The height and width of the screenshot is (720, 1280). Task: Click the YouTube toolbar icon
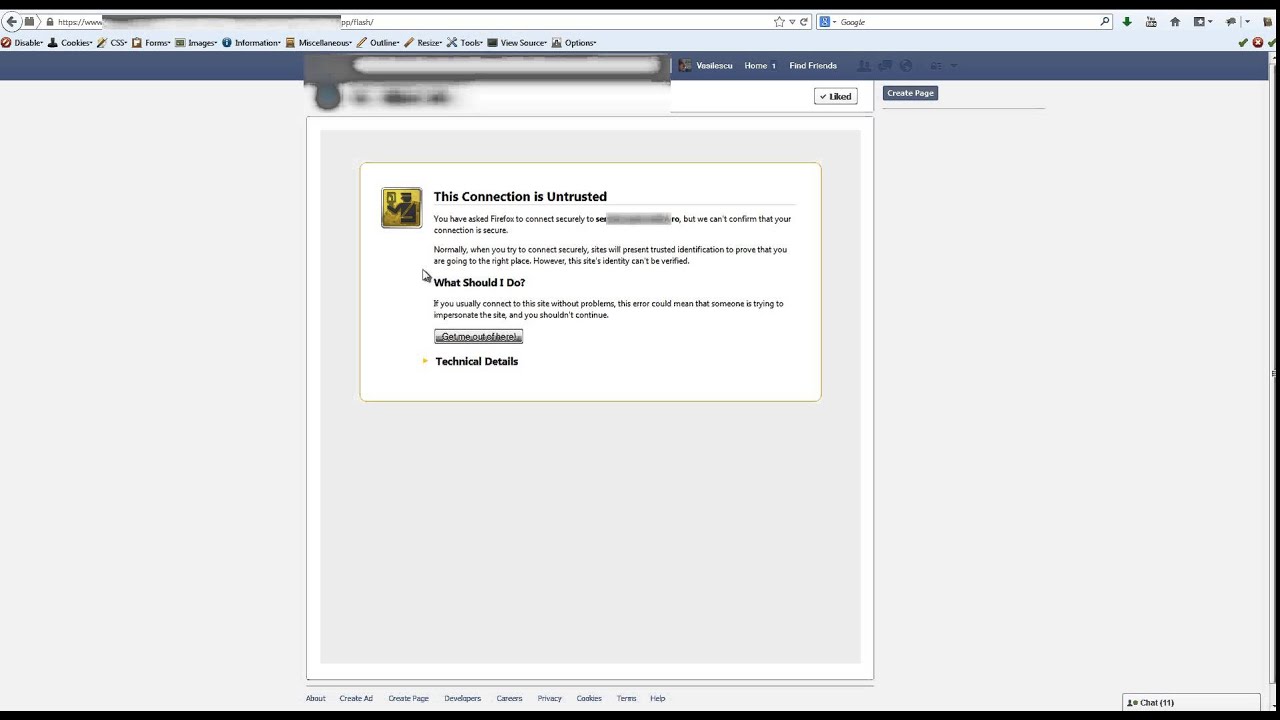(1151, 22)
